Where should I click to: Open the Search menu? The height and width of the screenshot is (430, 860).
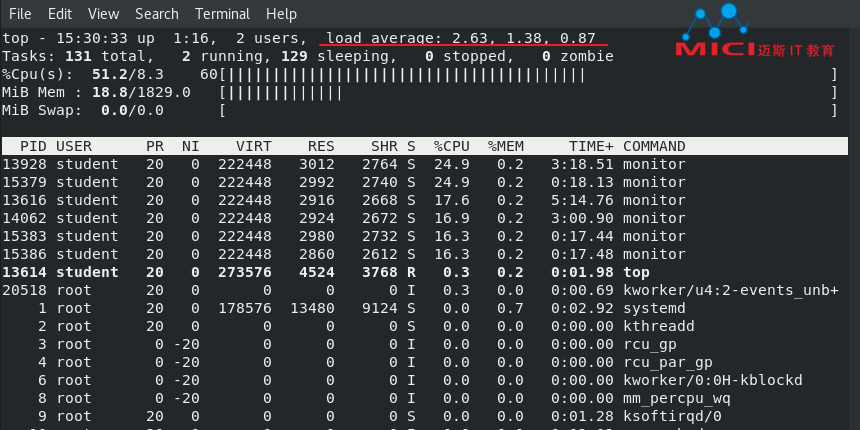[157, 14]
